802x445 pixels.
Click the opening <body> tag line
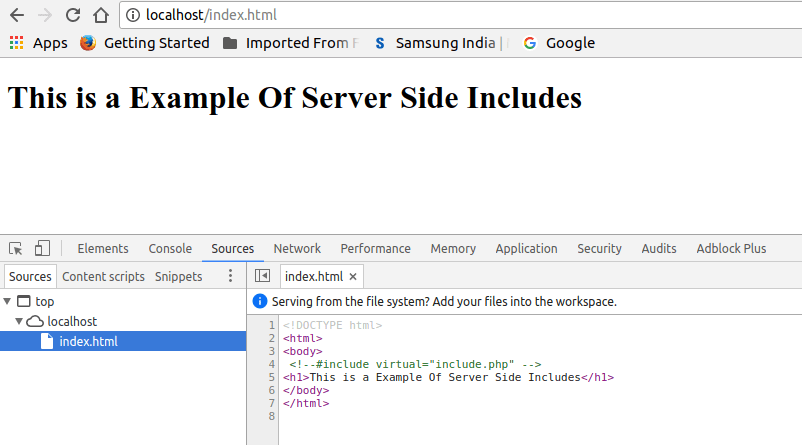(x=303, y=351)
